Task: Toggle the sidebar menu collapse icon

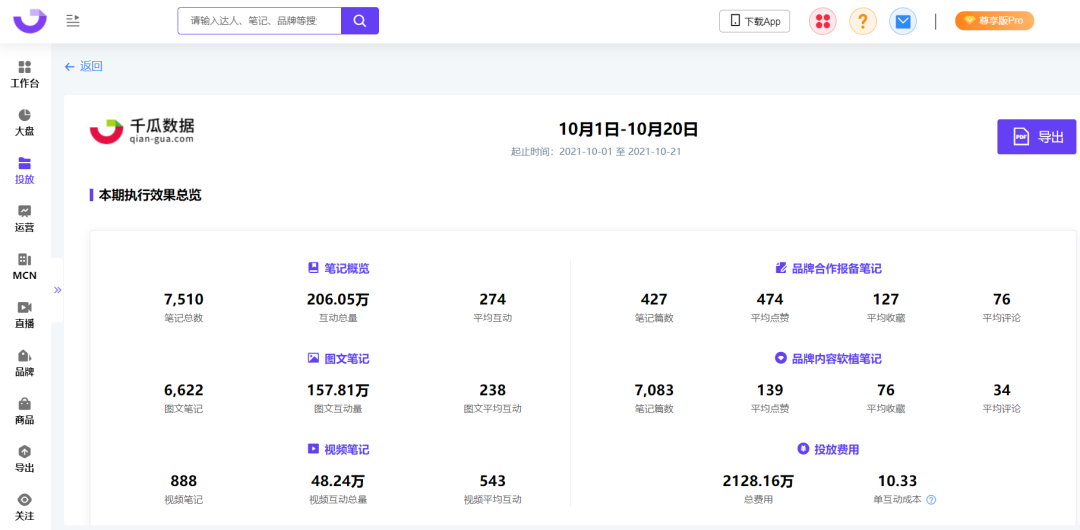Action: pyautogui.click(x=73, y=21)
